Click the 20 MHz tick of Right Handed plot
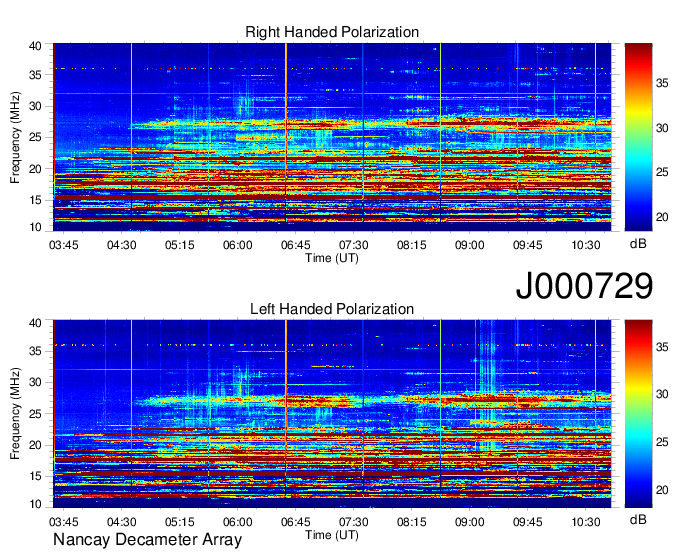This screenshot has height=552, width=680. 36,169
